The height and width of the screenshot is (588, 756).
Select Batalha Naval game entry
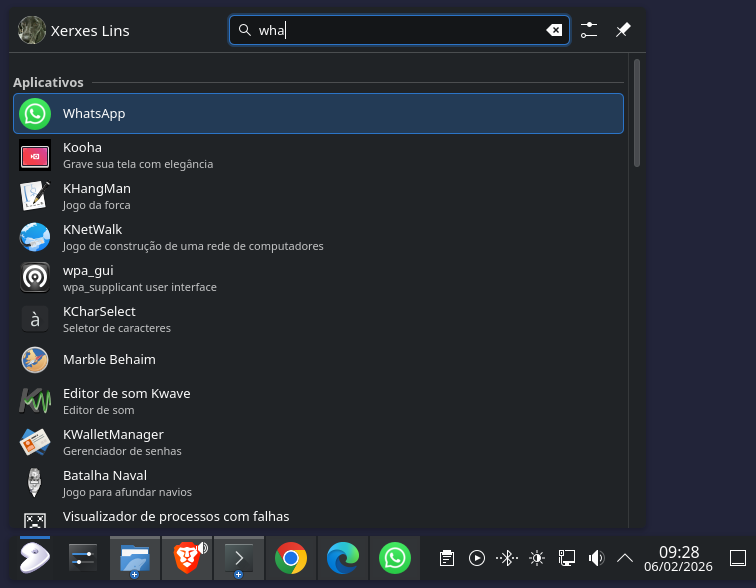point(318,483)
